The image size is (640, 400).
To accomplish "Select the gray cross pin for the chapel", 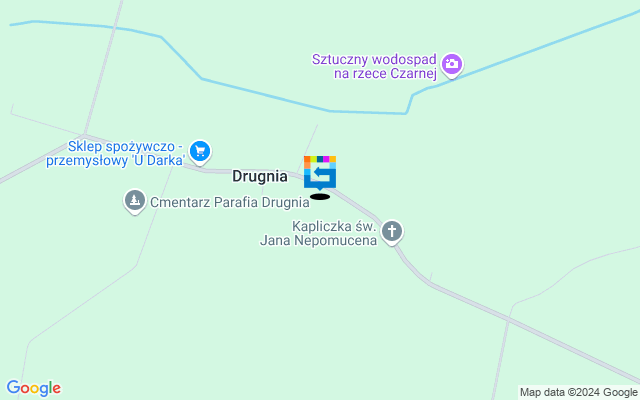I will [x=392, y=232].
